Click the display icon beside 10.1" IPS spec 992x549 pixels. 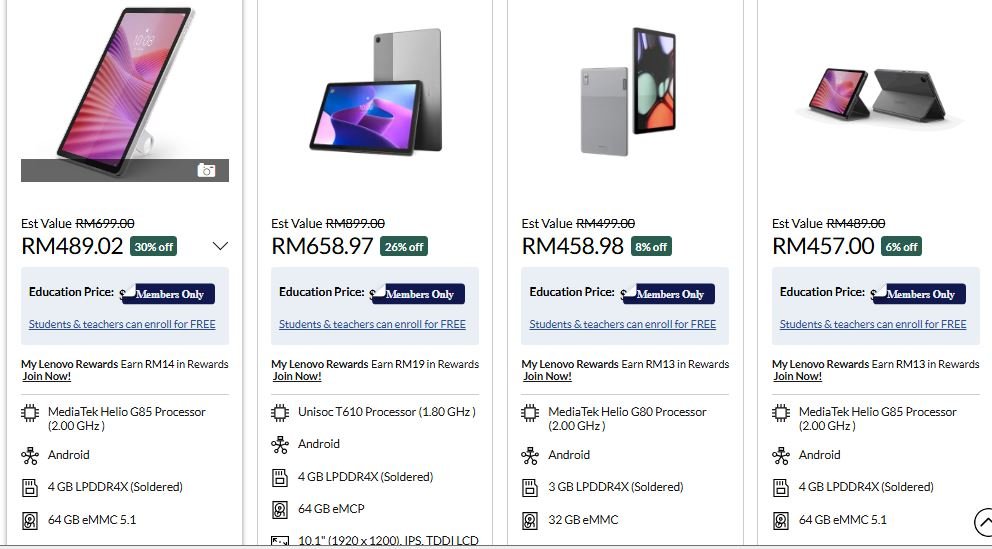[x=280, y=542]
